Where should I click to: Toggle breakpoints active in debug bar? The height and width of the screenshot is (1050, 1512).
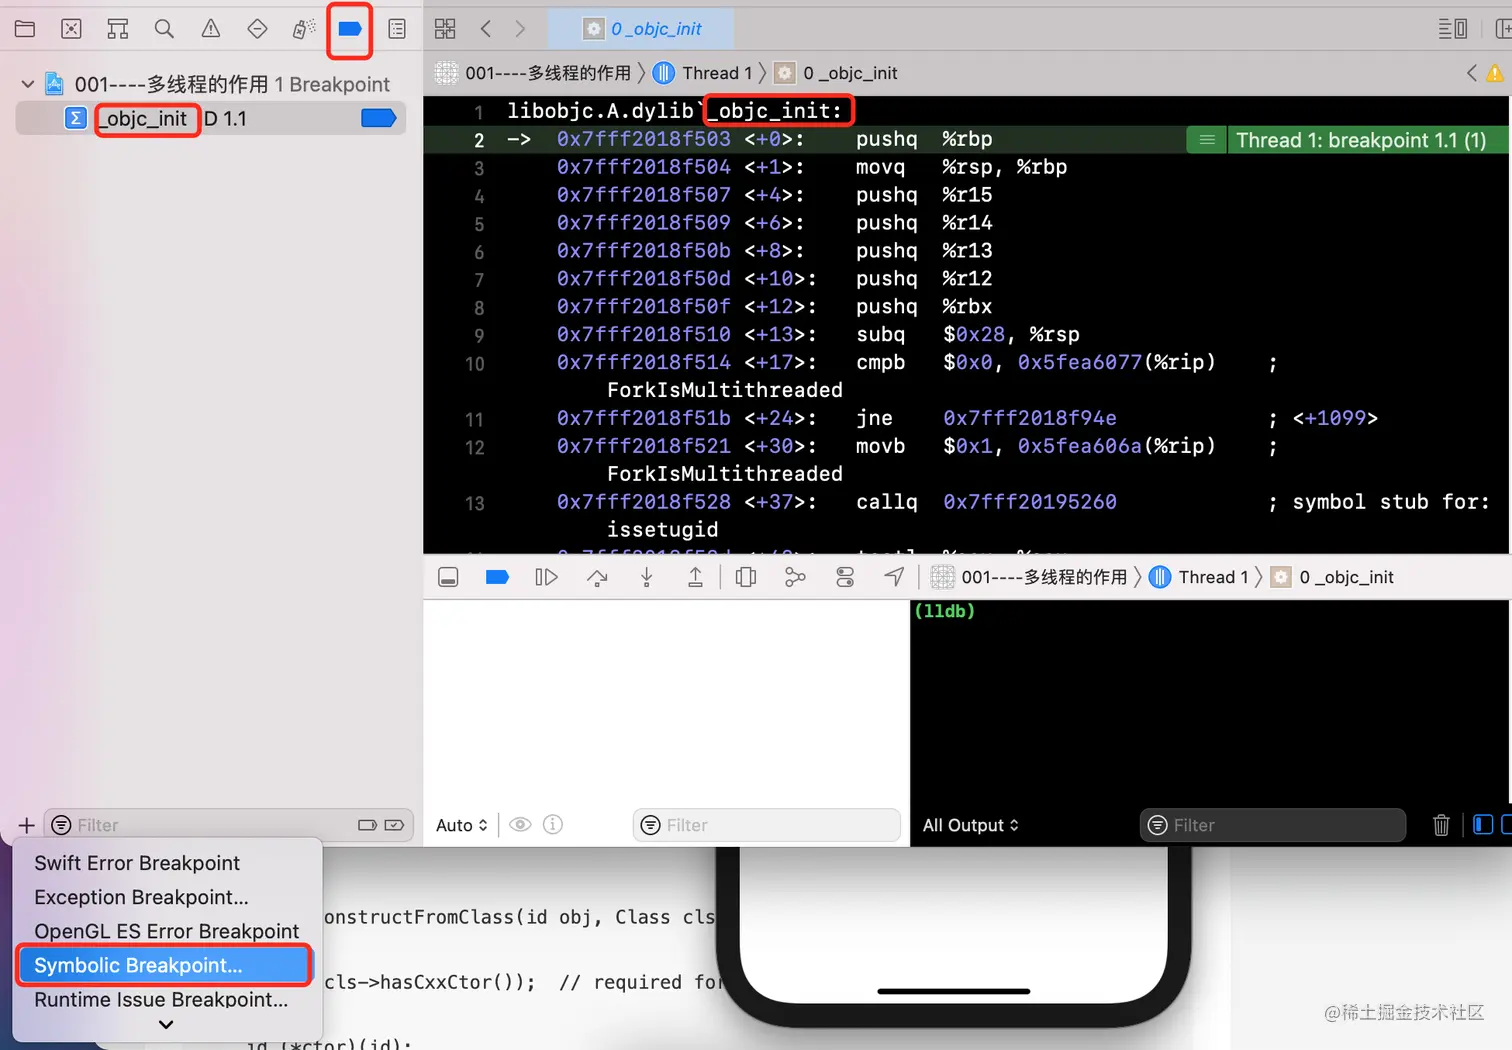[497, 577]
